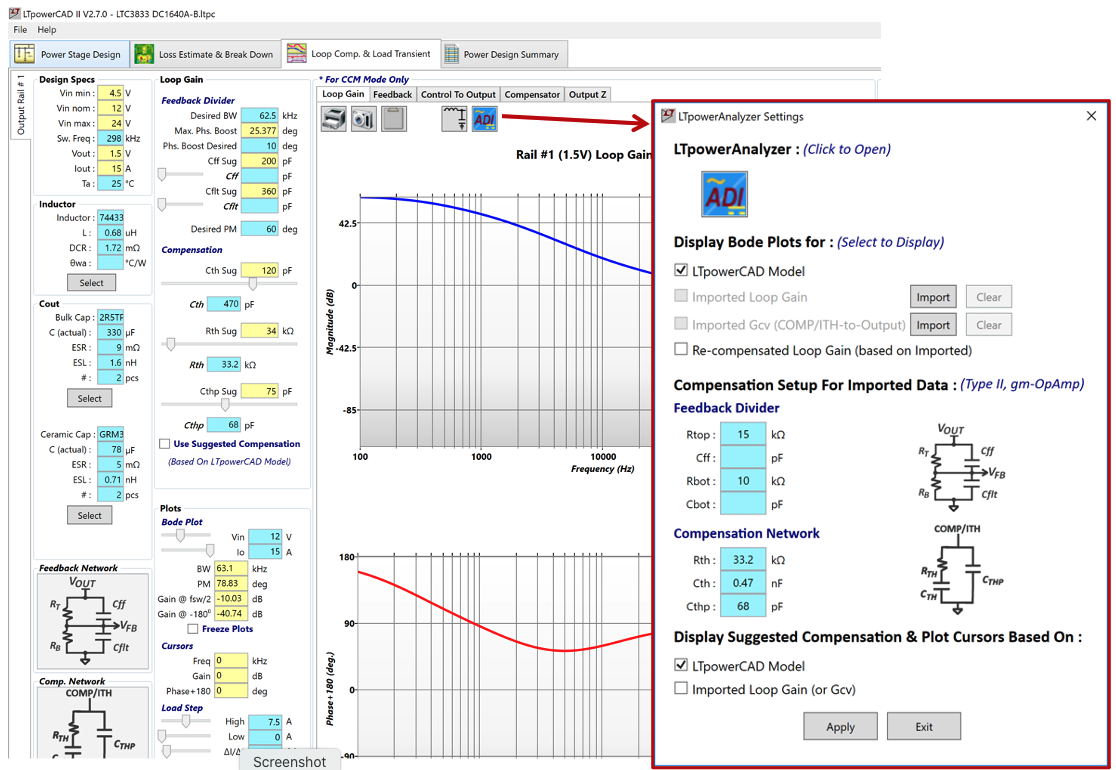Image resolution: width=1116 pixels, height=770 pixels.
Task: Uncheck LTpowerCAD Model under Display Bode Plots
Action: tap(681, 269)
